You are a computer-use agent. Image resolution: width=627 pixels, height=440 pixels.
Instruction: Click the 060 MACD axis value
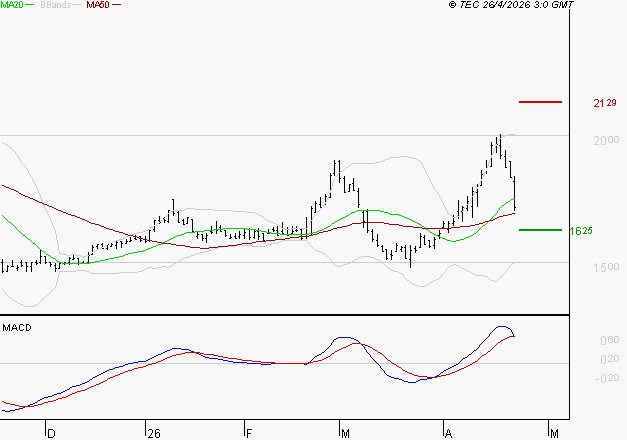click(610, 340)
